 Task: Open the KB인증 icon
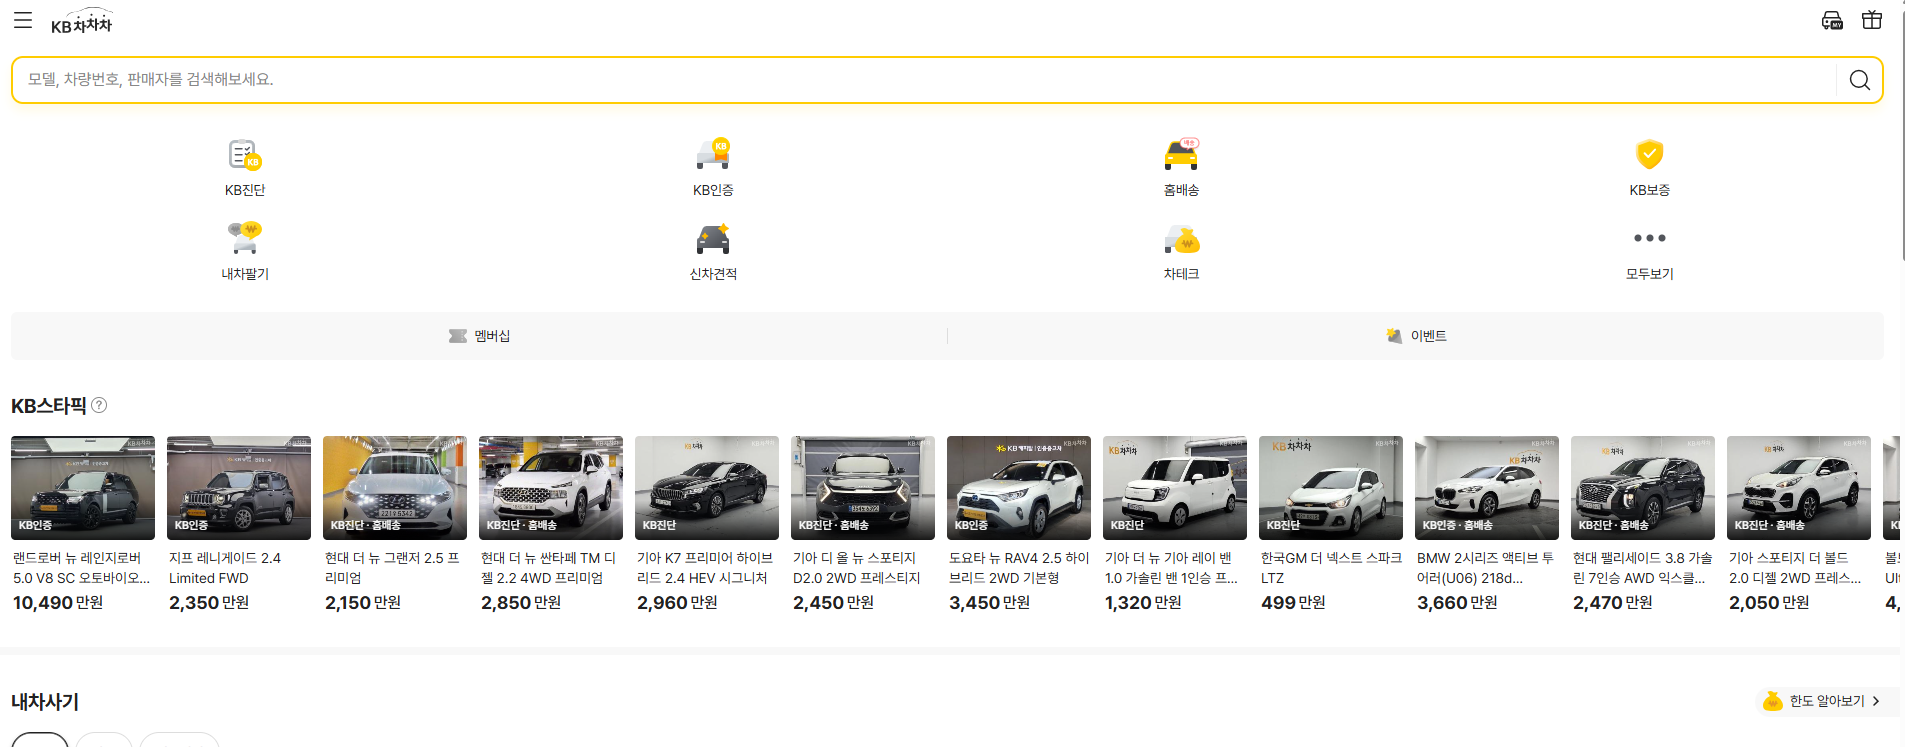click(x=713, y=154)
